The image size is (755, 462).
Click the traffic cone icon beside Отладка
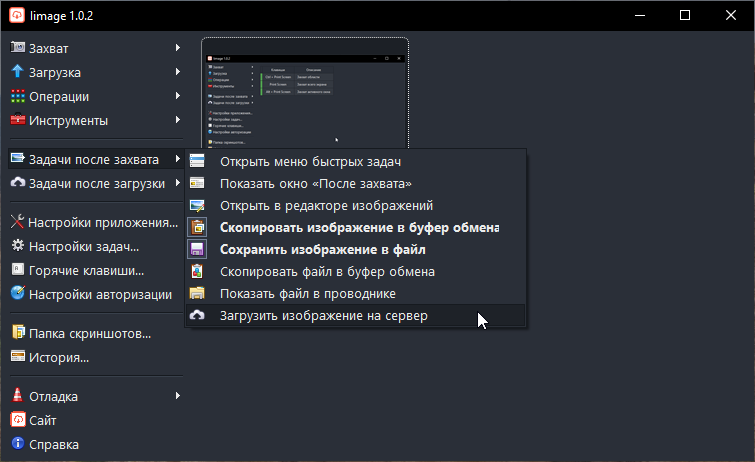18,395
